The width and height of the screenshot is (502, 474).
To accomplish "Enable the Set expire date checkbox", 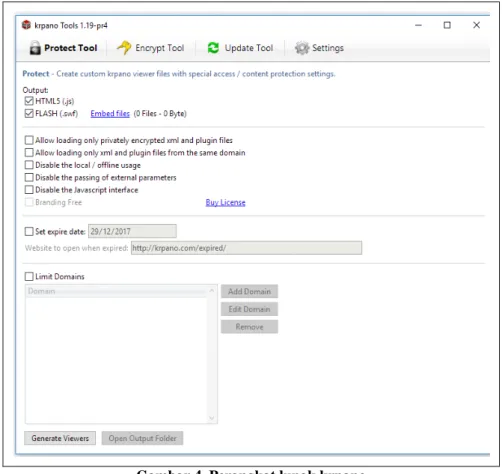I will pos(29,231).
